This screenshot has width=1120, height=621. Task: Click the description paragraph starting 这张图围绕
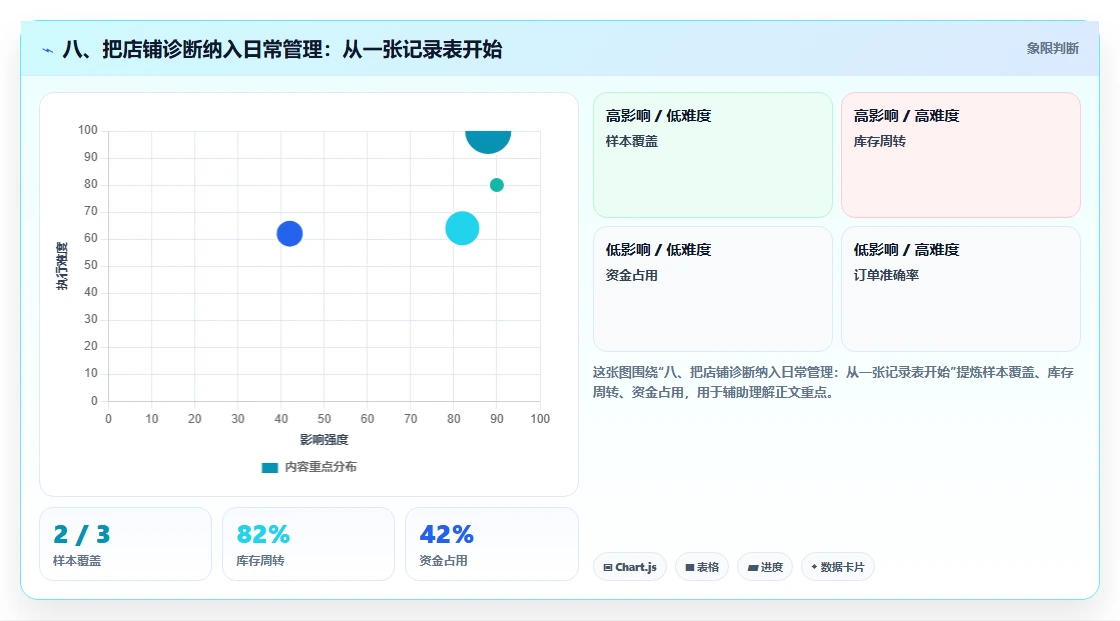pos(833,382)
